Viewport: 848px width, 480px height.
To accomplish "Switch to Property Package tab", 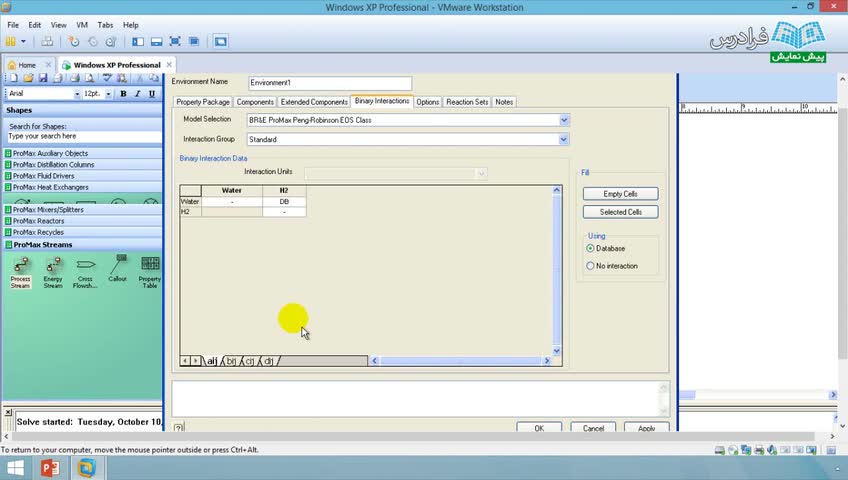I will 203,102.
